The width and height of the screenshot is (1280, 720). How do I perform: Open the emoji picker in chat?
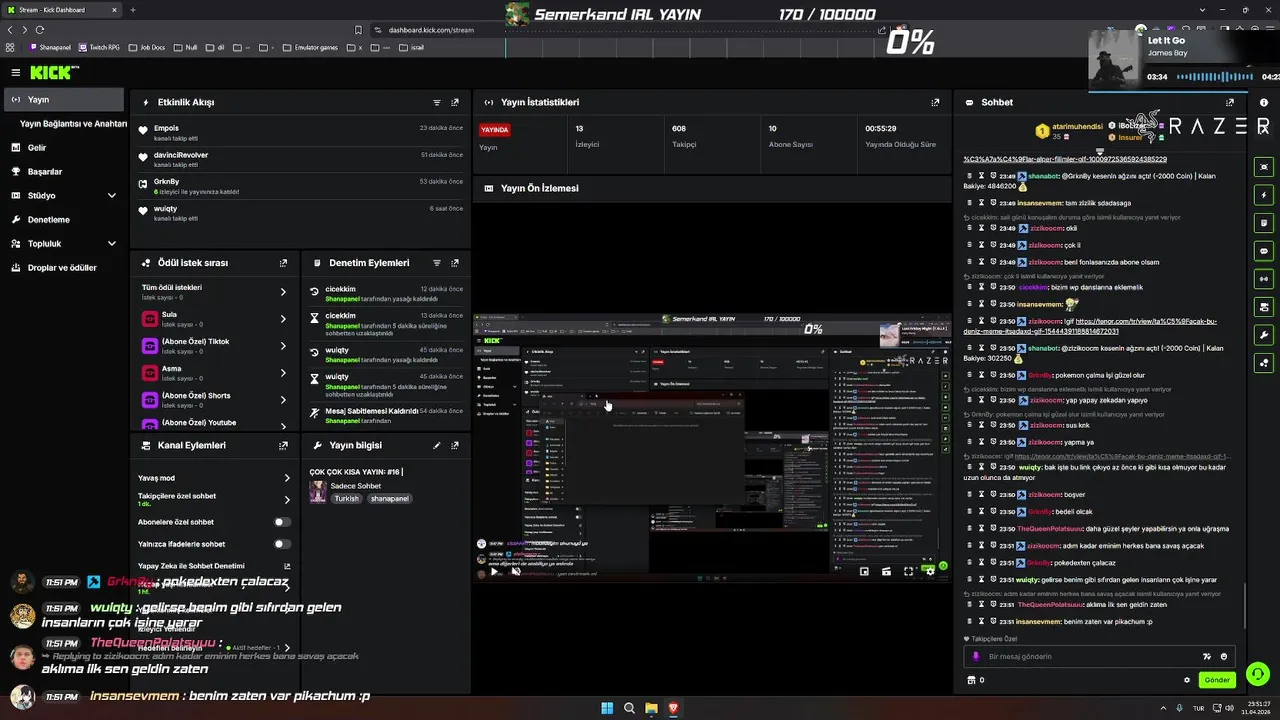click(1224, 656)
